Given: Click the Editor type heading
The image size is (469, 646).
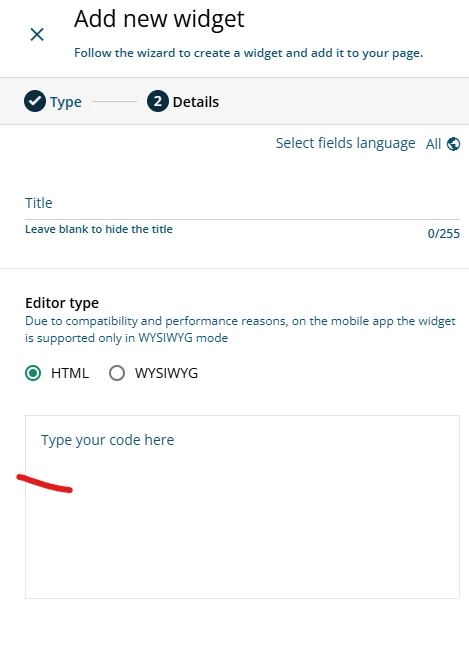Looking at the screenshot, I should (62, 303).
